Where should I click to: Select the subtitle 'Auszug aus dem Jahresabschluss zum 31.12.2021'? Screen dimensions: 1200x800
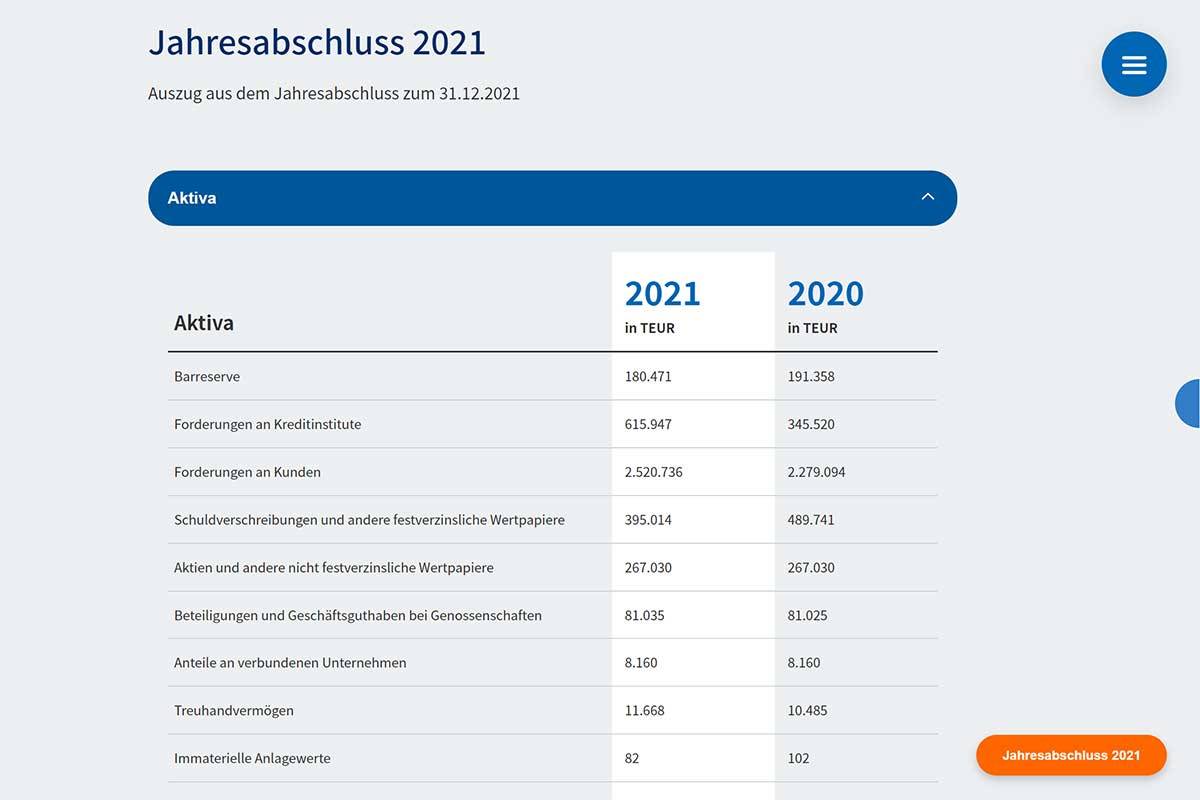tap(334, 93)
